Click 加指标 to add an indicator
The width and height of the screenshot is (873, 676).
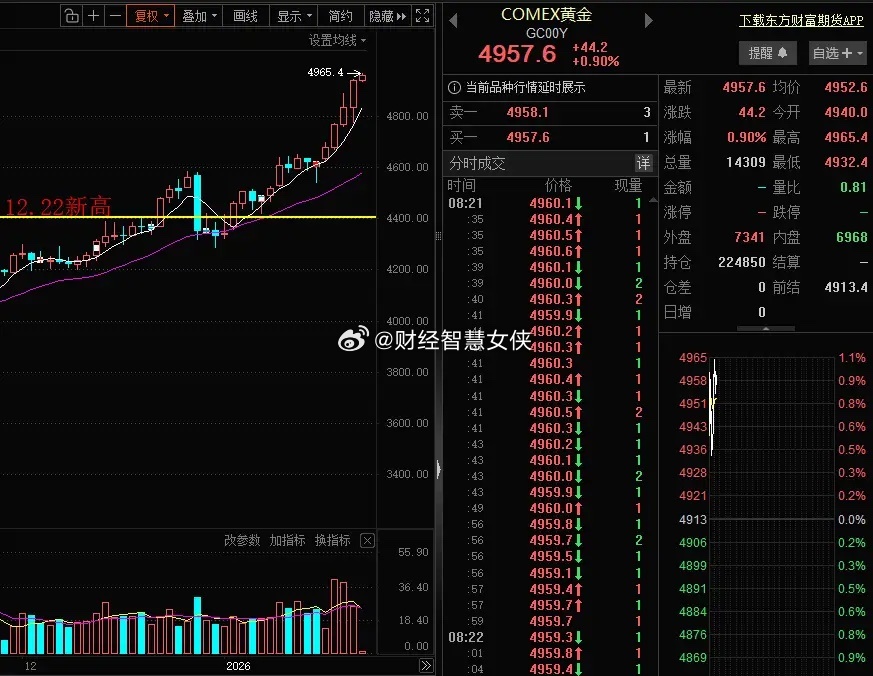[x=287, y=540]
